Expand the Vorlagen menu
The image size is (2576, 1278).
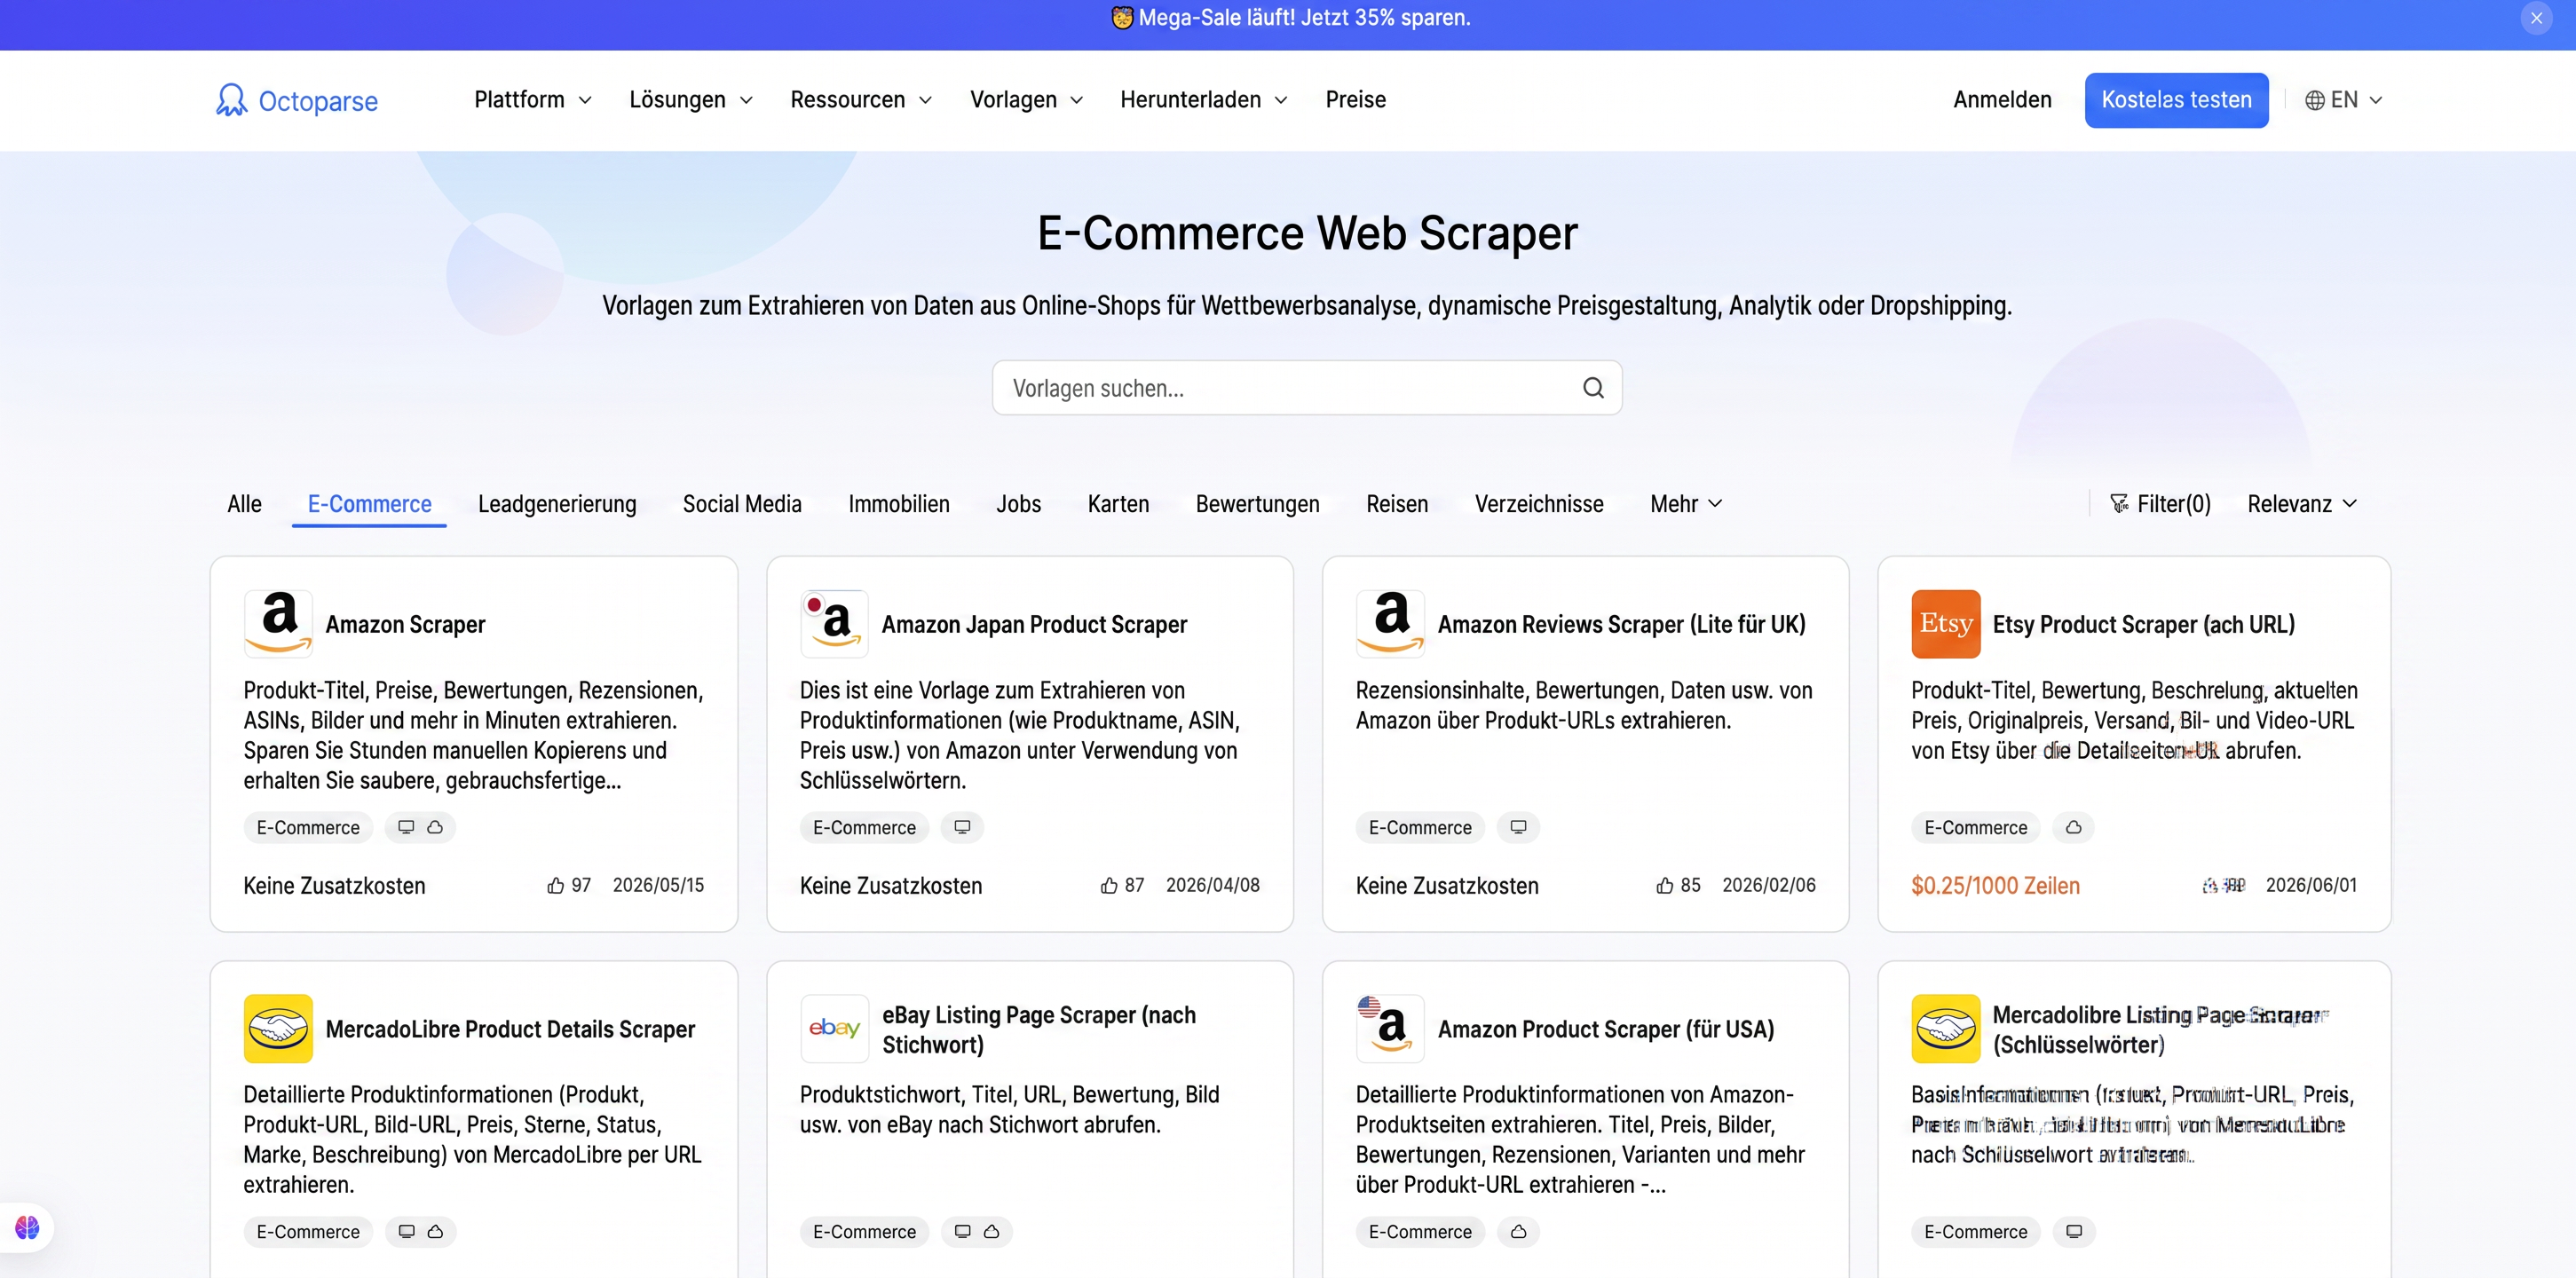1026,100
